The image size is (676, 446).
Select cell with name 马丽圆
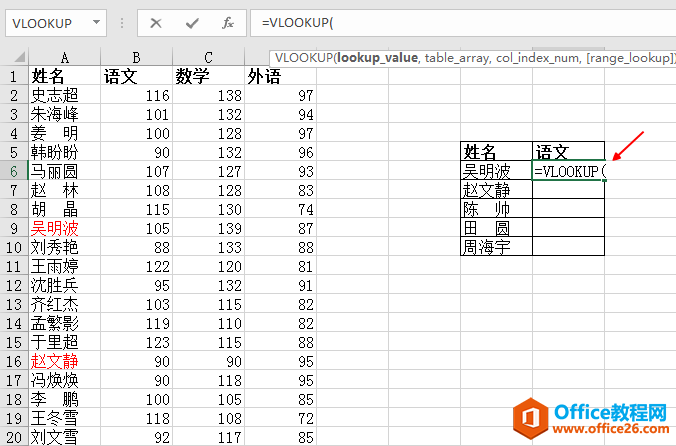click(x=65, y=171)
